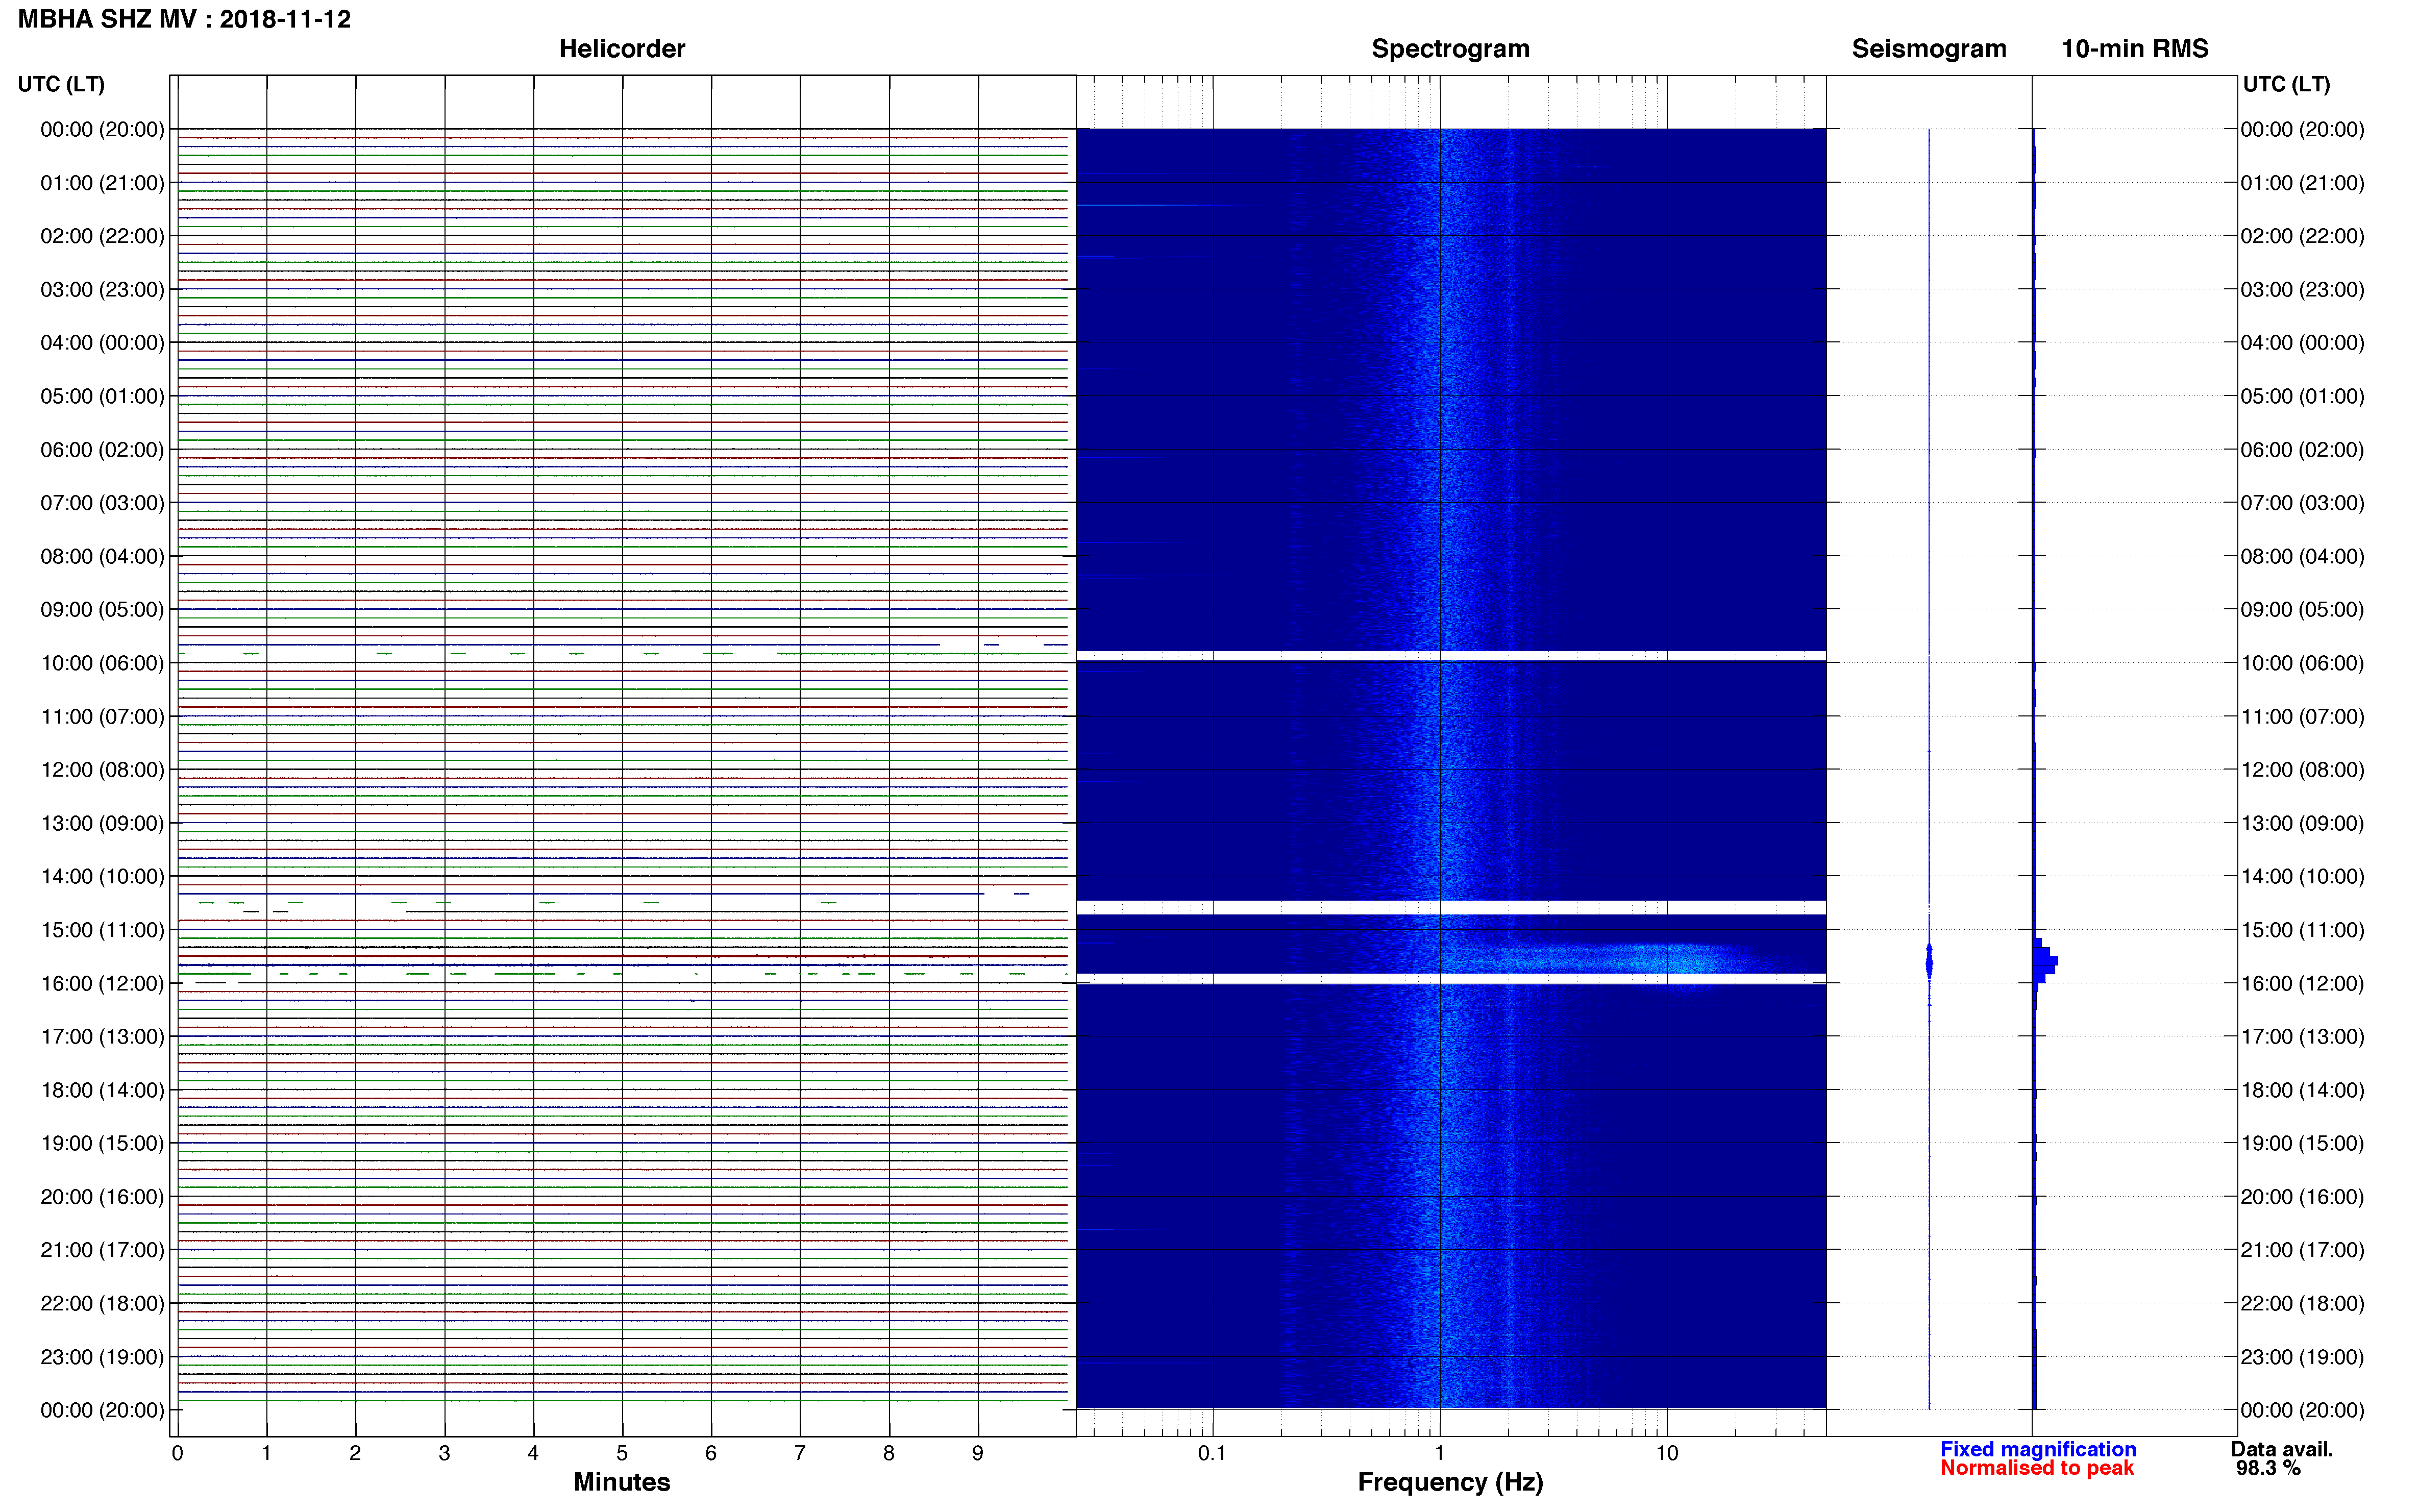Select '01:00 (21:00)' on the helicorder time axis

(102, 183)
